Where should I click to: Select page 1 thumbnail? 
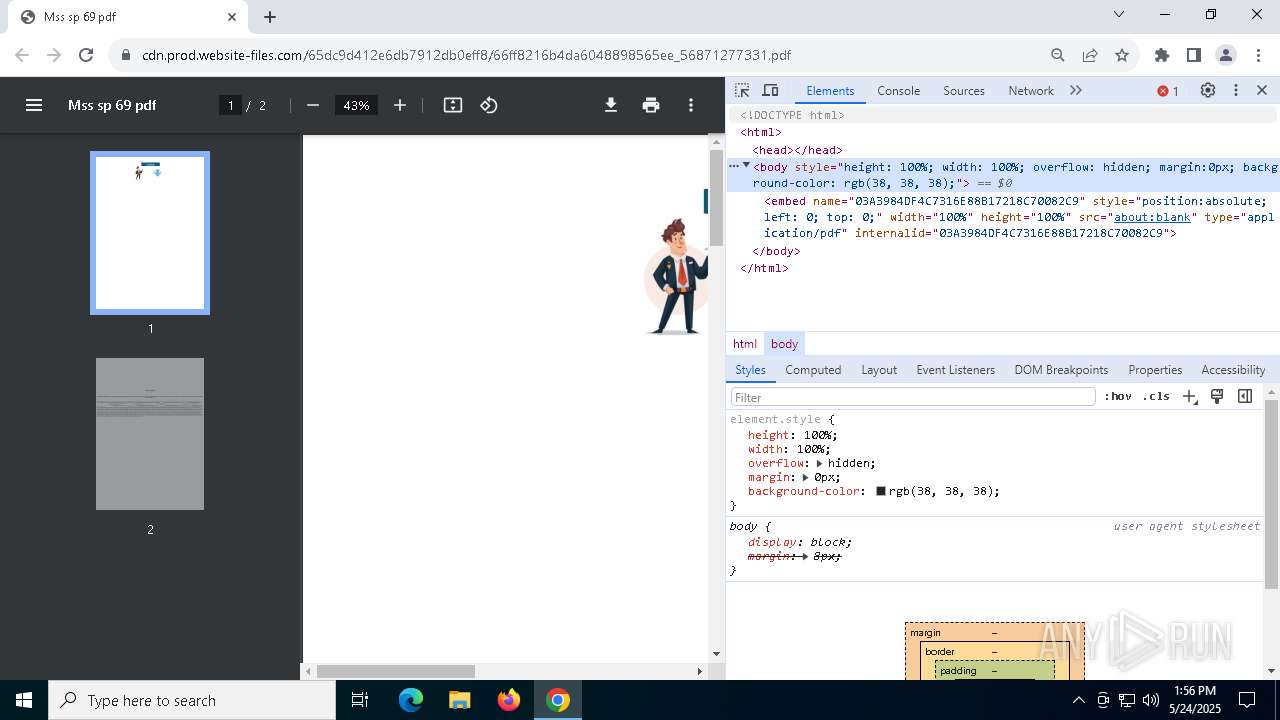(150, 233)
